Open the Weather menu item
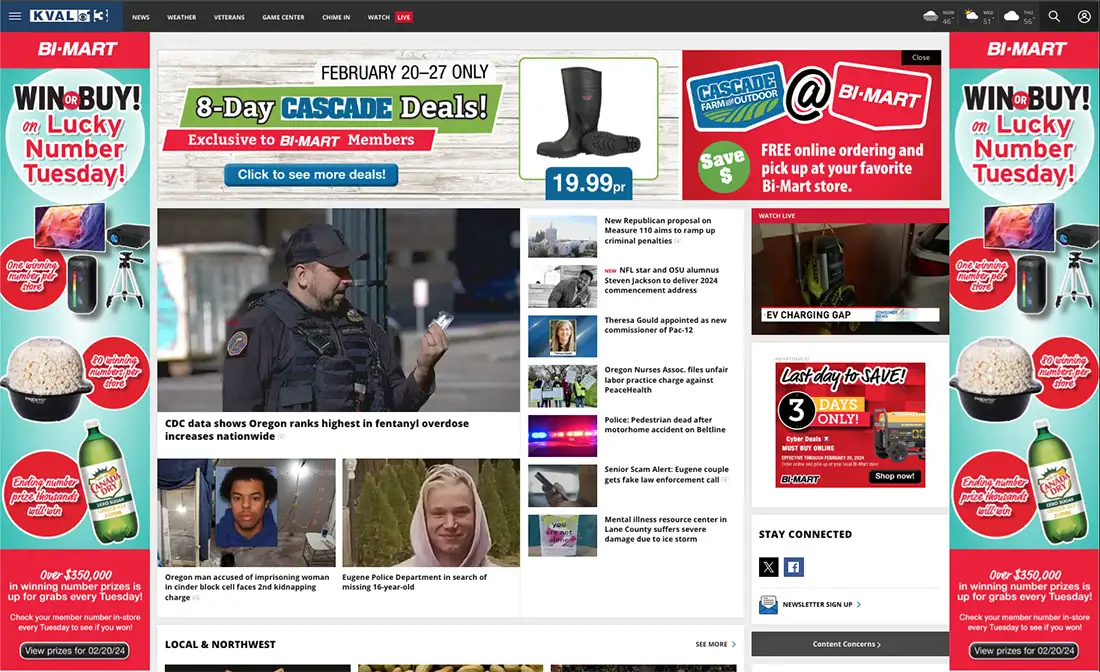 182,17
